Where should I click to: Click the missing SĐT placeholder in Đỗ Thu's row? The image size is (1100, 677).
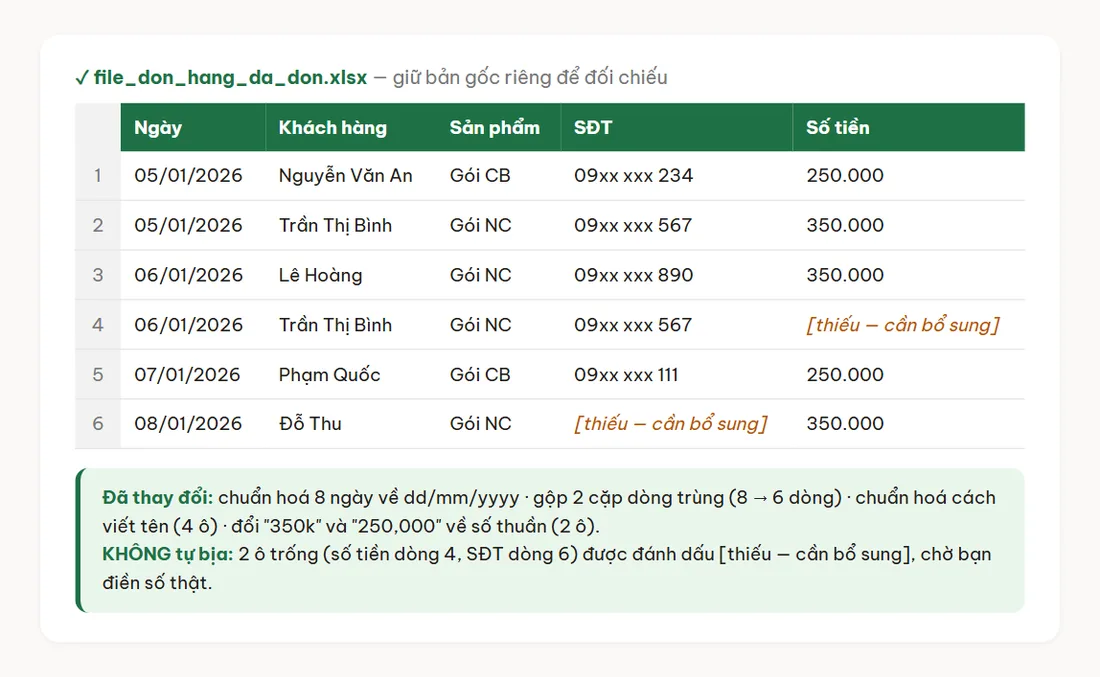671,424
